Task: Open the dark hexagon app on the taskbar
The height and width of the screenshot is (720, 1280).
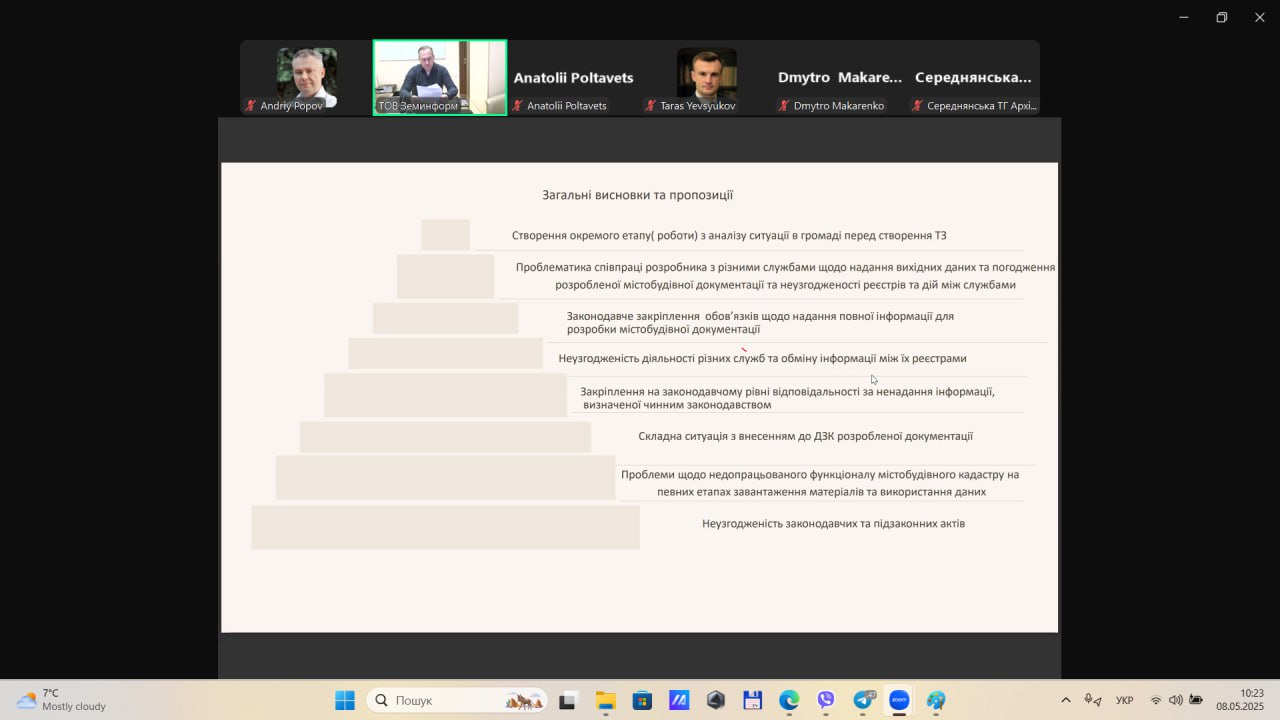Action: tap(716, 700)
